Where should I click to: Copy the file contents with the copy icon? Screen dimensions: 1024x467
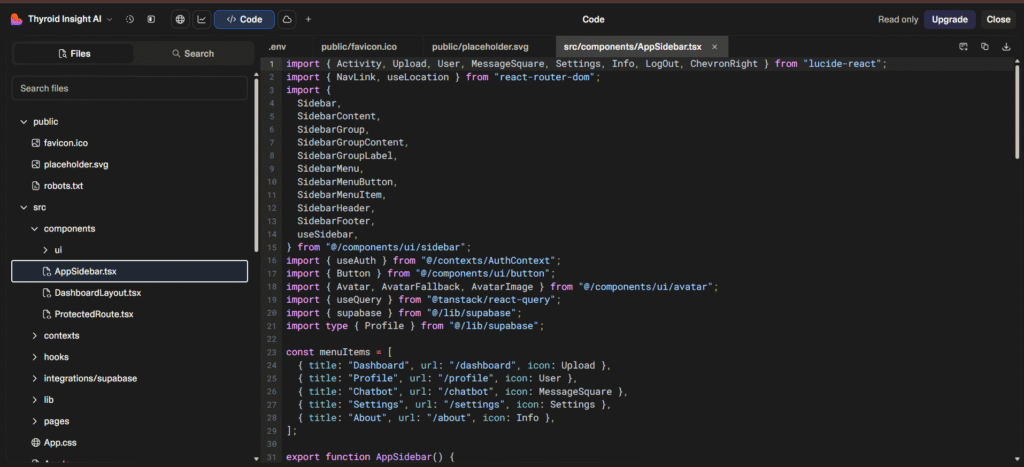click(x=985, y=46)
